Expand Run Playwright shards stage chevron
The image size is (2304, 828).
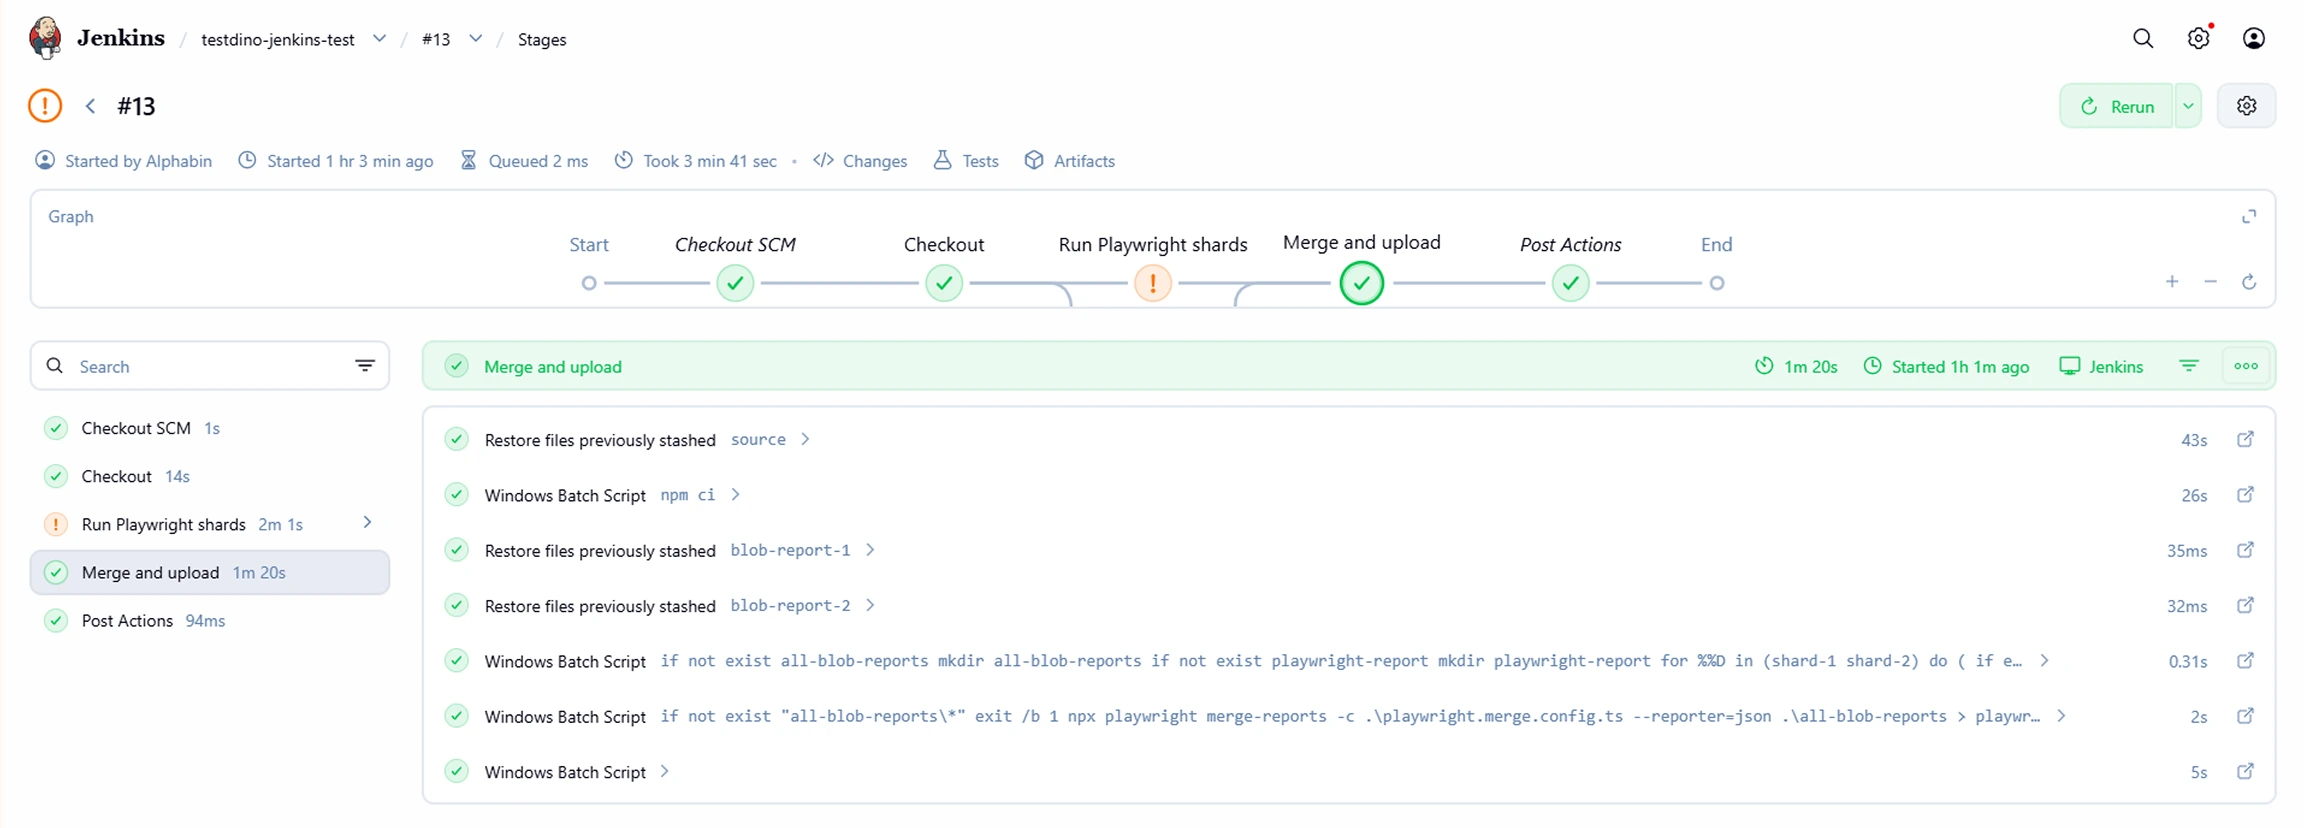pos(367,523)
